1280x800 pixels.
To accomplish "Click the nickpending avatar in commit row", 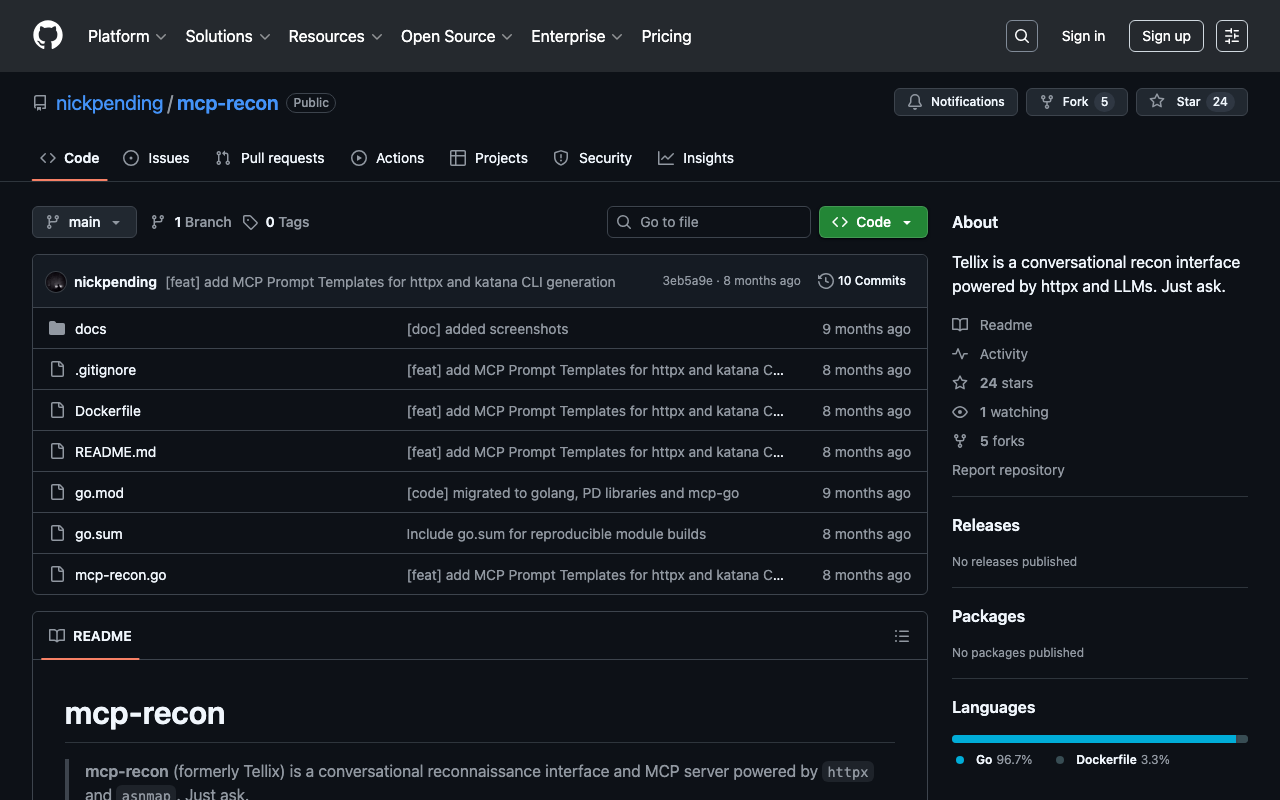I will pos(56,282).
